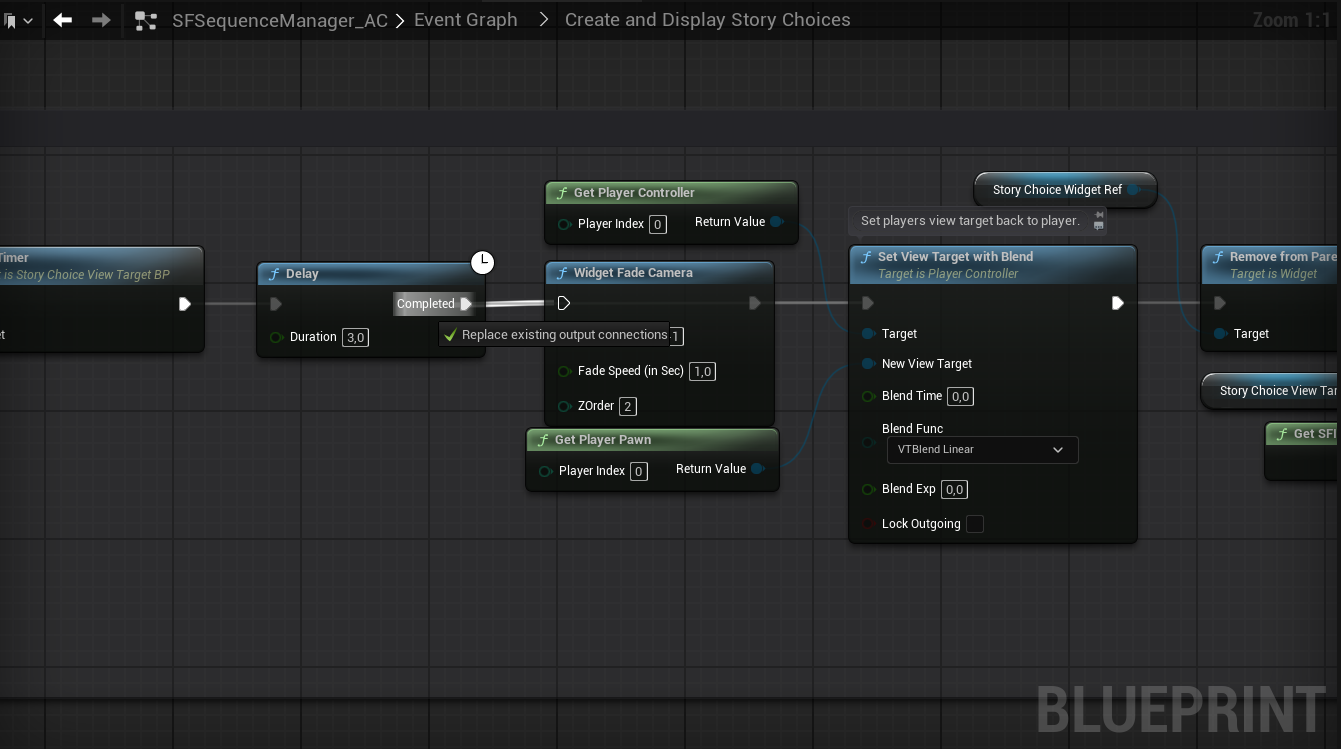The height and width of the screenshot is (749, 1341).
Task: Select the Delay node title
Action: tap(302, 274)
